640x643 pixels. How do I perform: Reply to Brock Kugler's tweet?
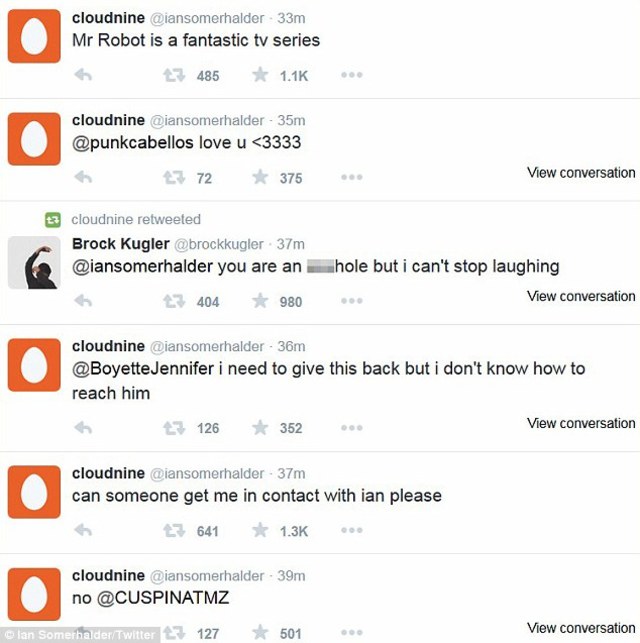point(83,301)
